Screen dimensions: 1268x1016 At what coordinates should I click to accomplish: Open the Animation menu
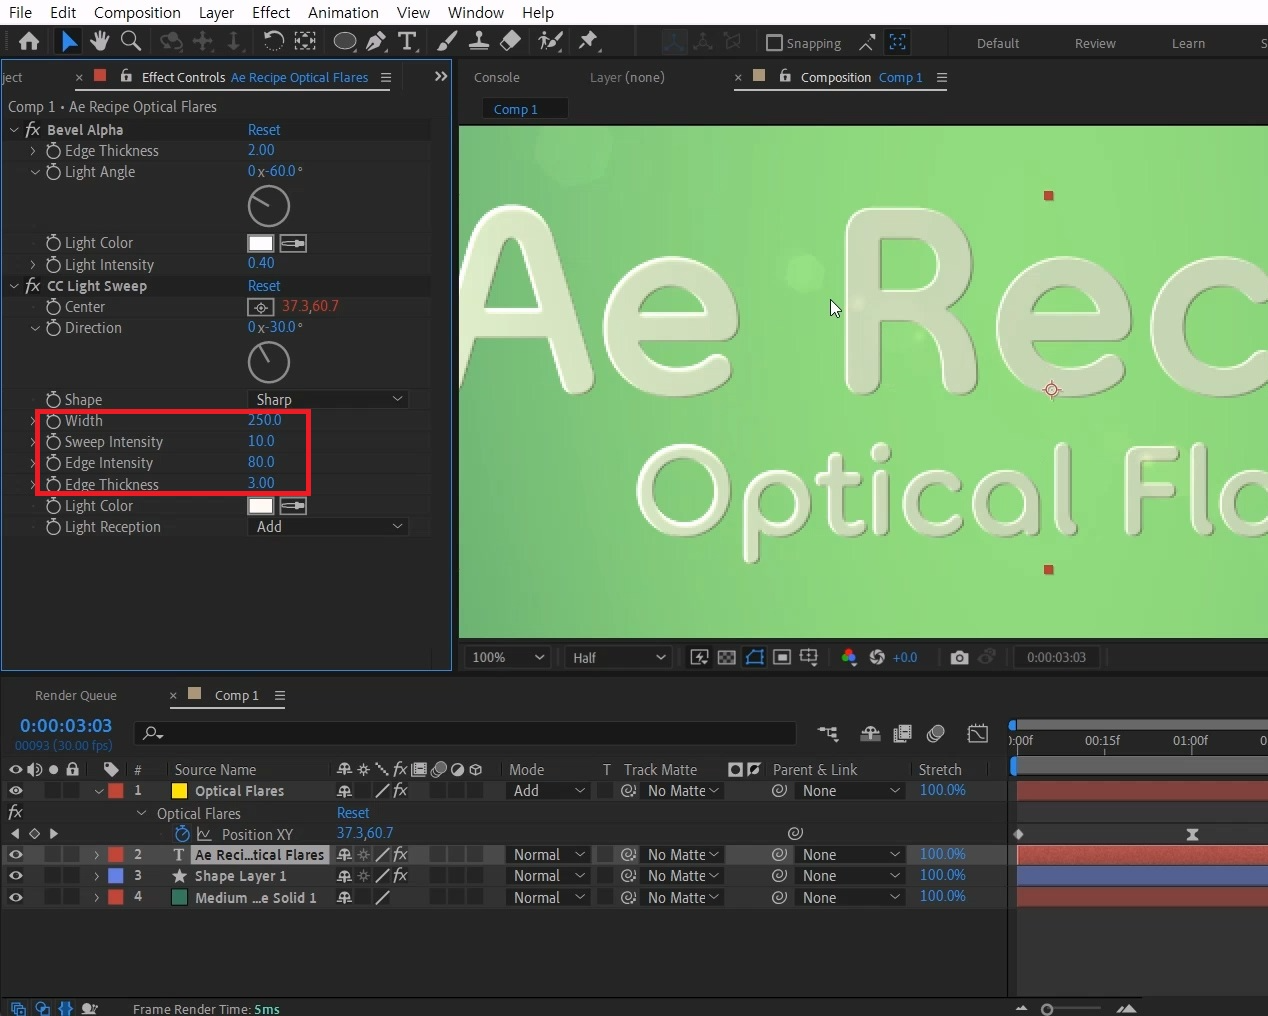coord(343,12)
